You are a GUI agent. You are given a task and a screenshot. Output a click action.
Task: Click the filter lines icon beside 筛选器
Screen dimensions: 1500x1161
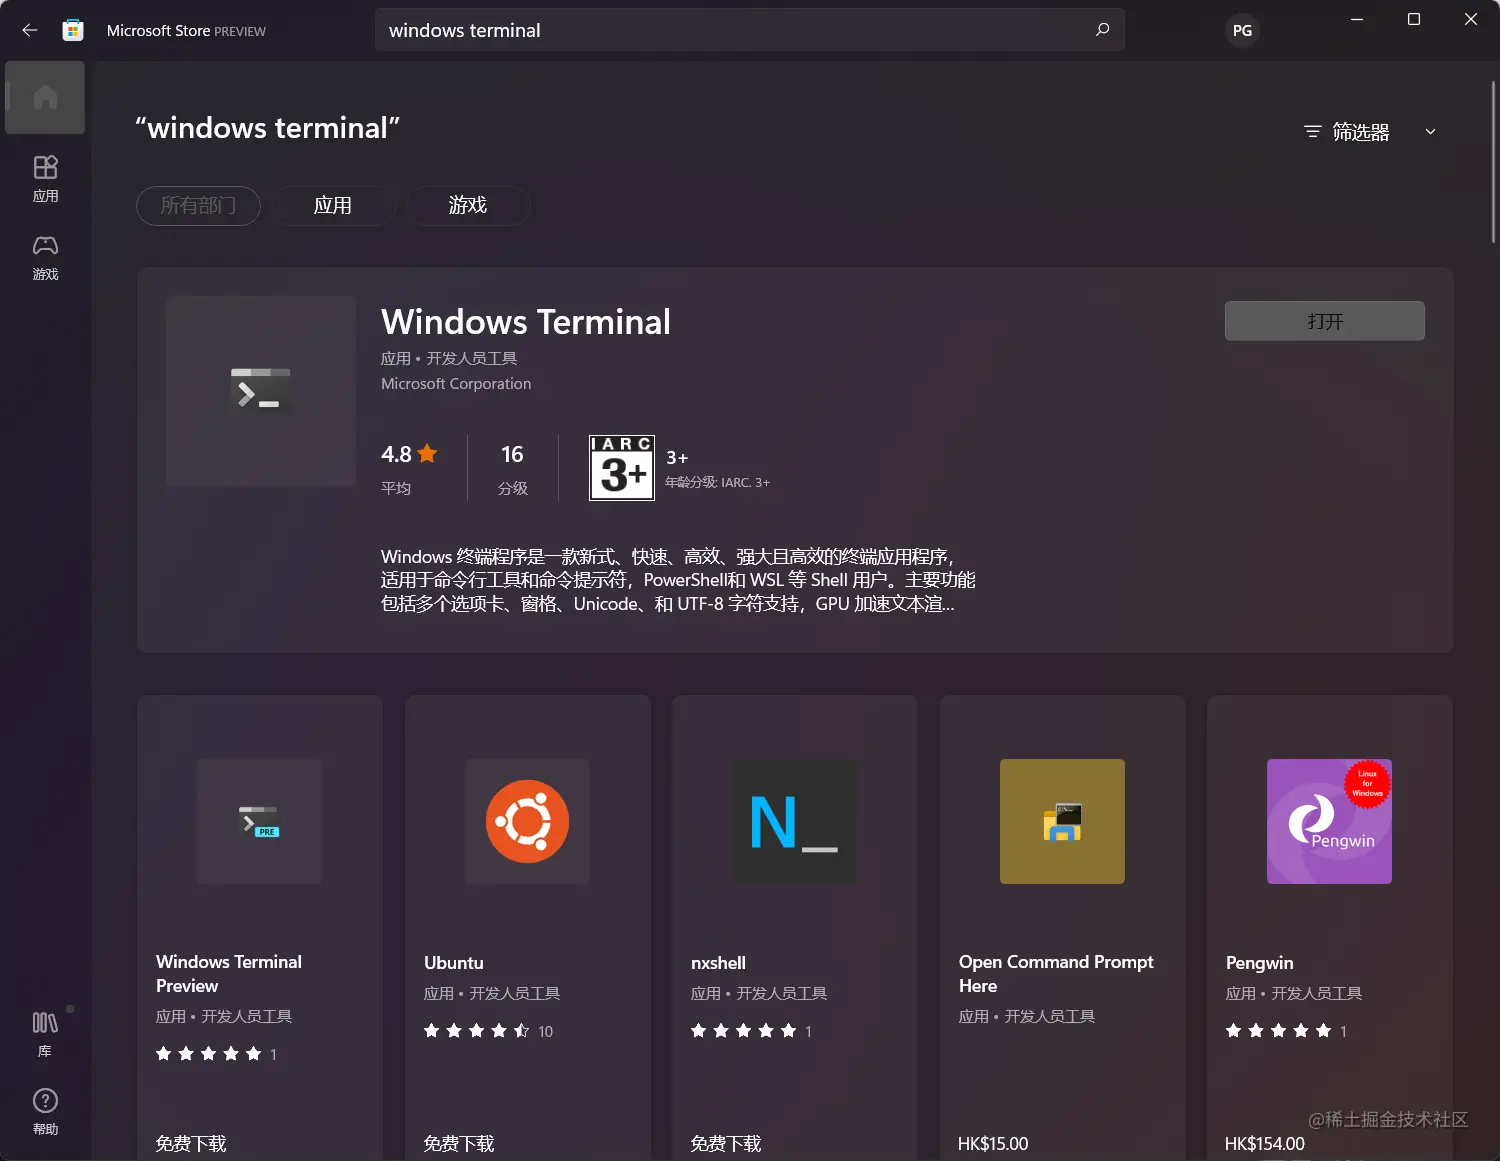(1312, 132)
